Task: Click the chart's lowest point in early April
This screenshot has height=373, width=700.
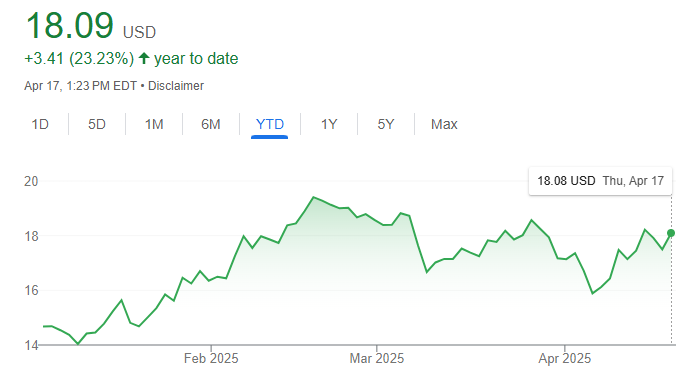Action: coord(592,293)
